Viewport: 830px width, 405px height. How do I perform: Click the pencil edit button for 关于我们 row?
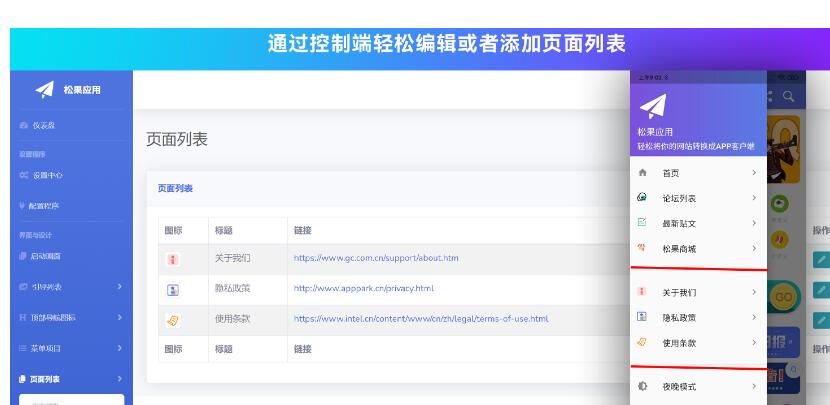coord(821,259)
